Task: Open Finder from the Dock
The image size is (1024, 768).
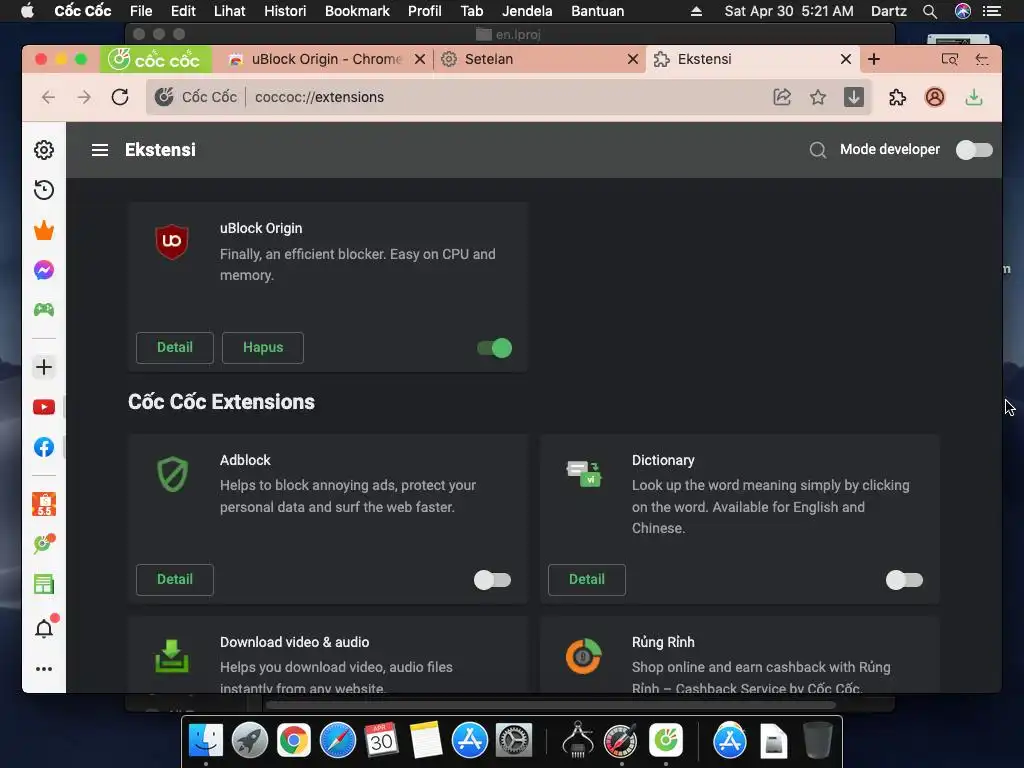Action: (206, 741)
